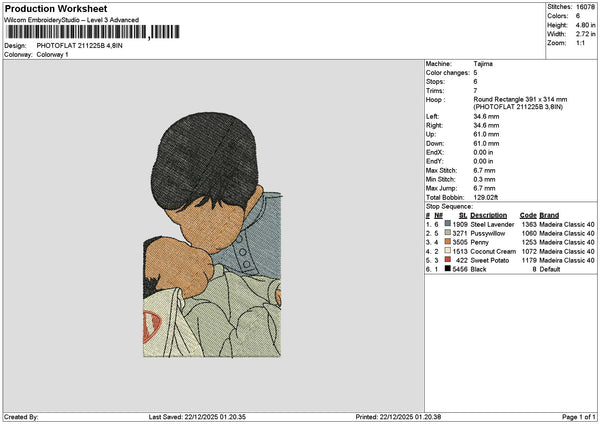Select the 'Code' column header
Viewport: 600px width, 424px height.
[x=528, y=215]
